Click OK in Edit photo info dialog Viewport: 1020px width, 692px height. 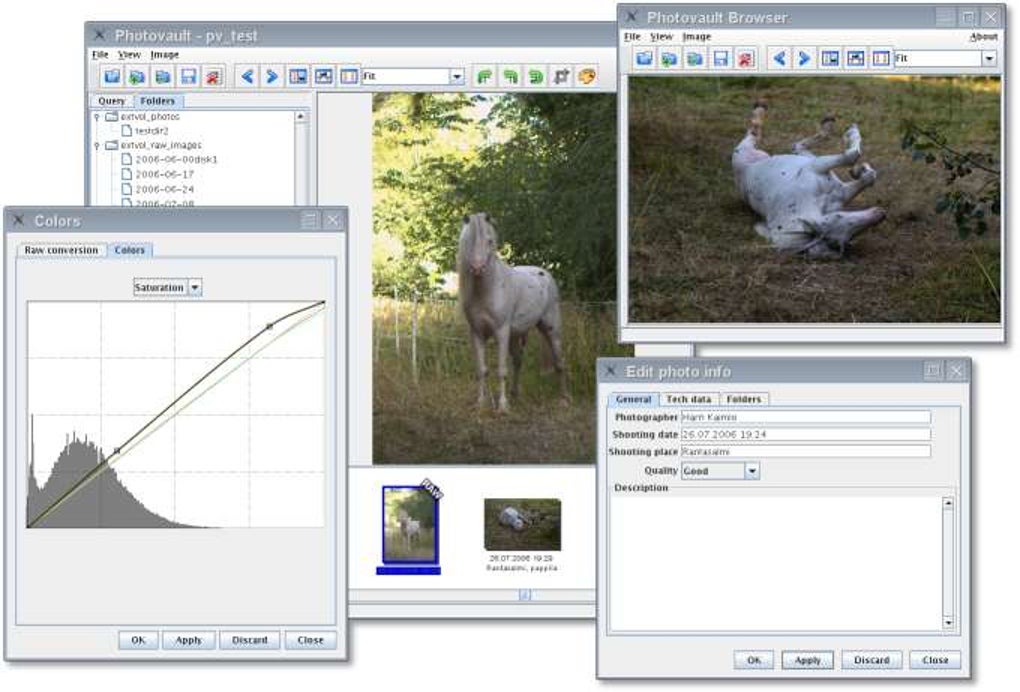(x=754, y=659)
